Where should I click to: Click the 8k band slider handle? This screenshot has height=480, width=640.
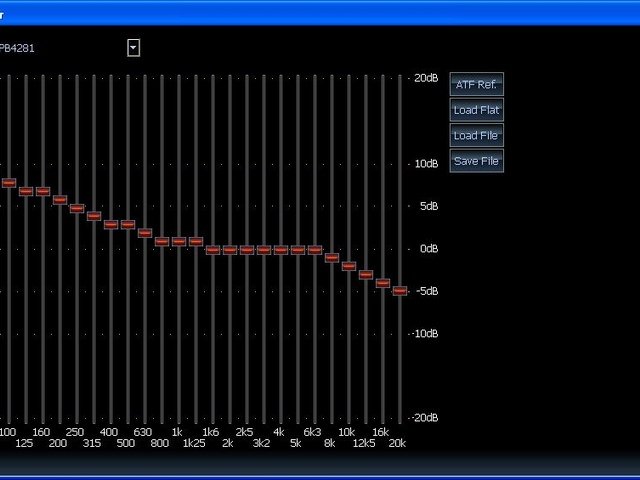click(332, 258)
